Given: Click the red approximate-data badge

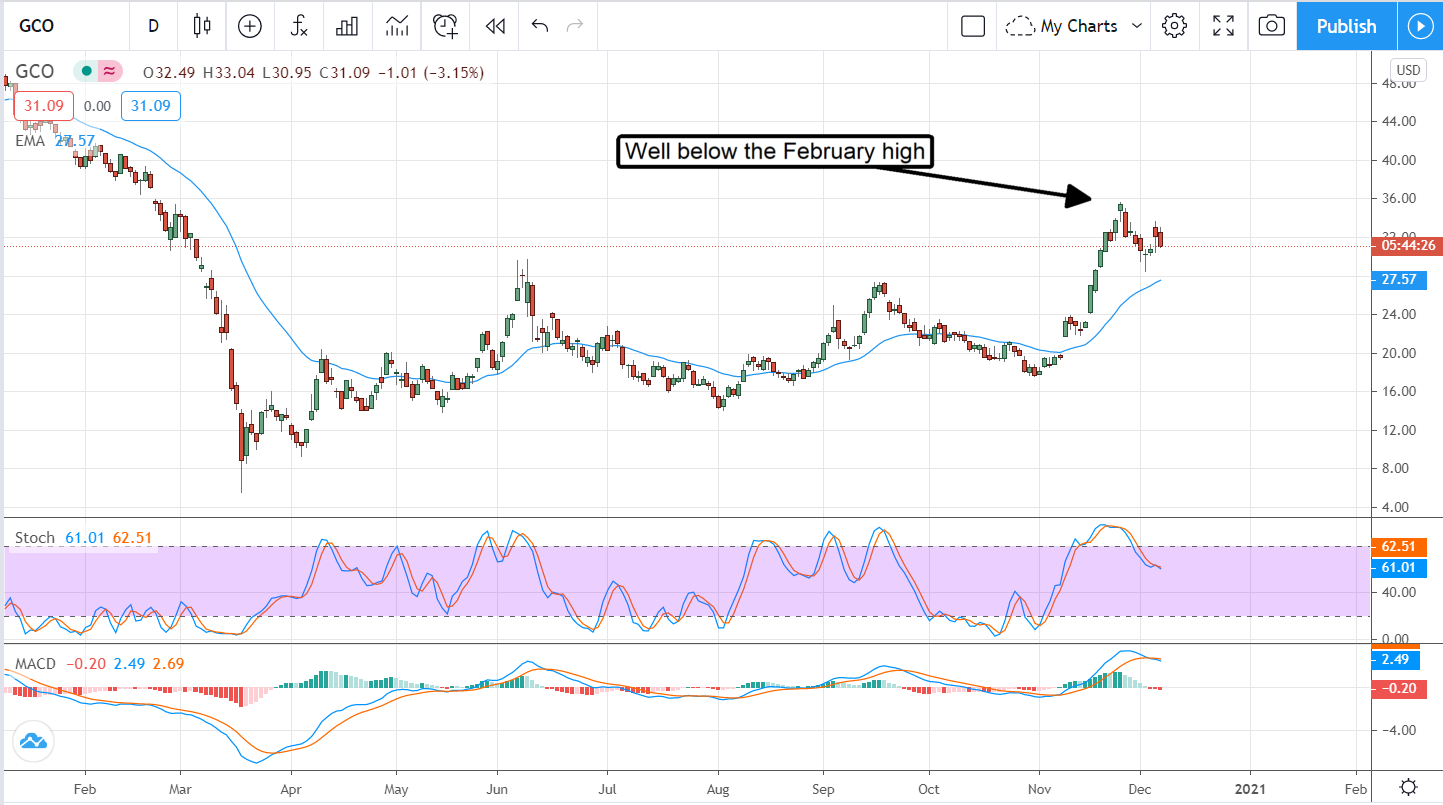Looking at the screenshot, I should point(110,72).
